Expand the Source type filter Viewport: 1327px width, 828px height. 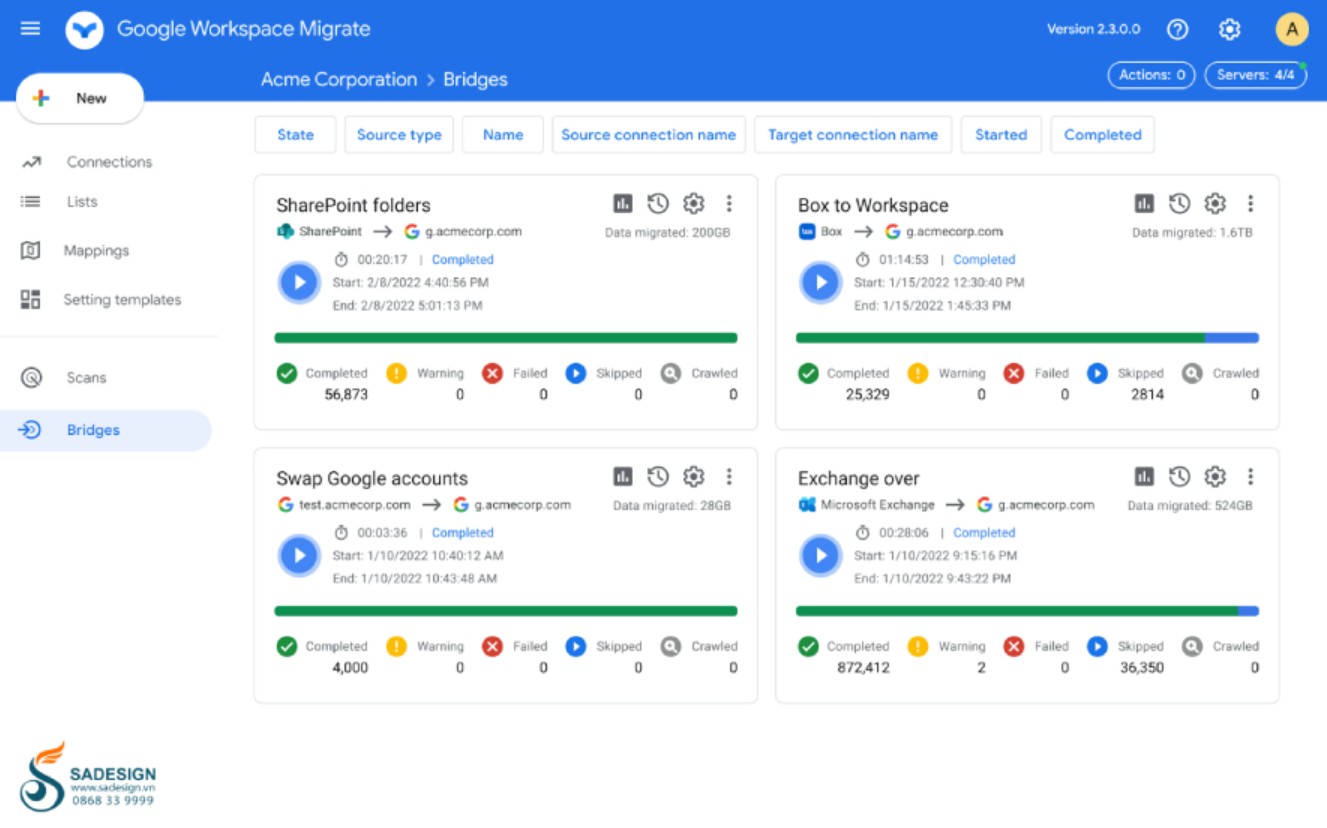(399, 135)
